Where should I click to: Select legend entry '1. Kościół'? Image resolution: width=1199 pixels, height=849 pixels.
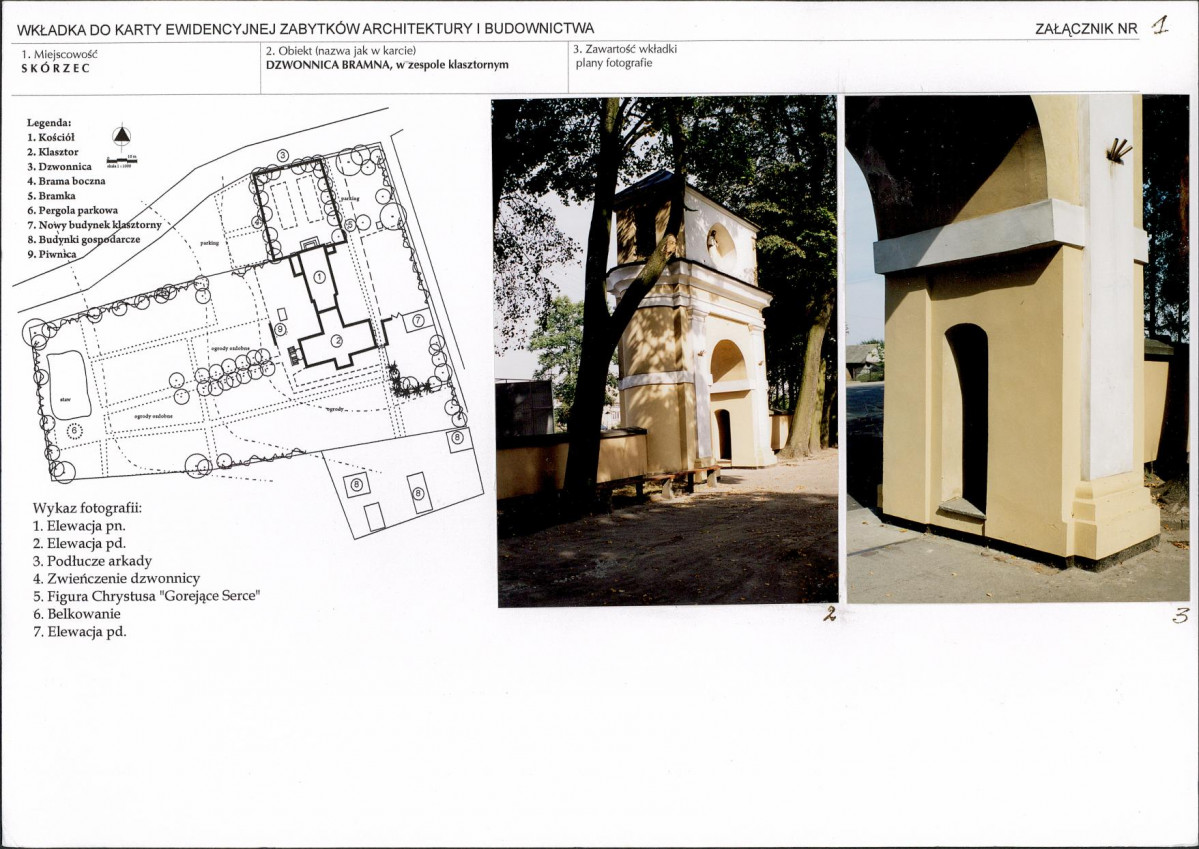50,136
